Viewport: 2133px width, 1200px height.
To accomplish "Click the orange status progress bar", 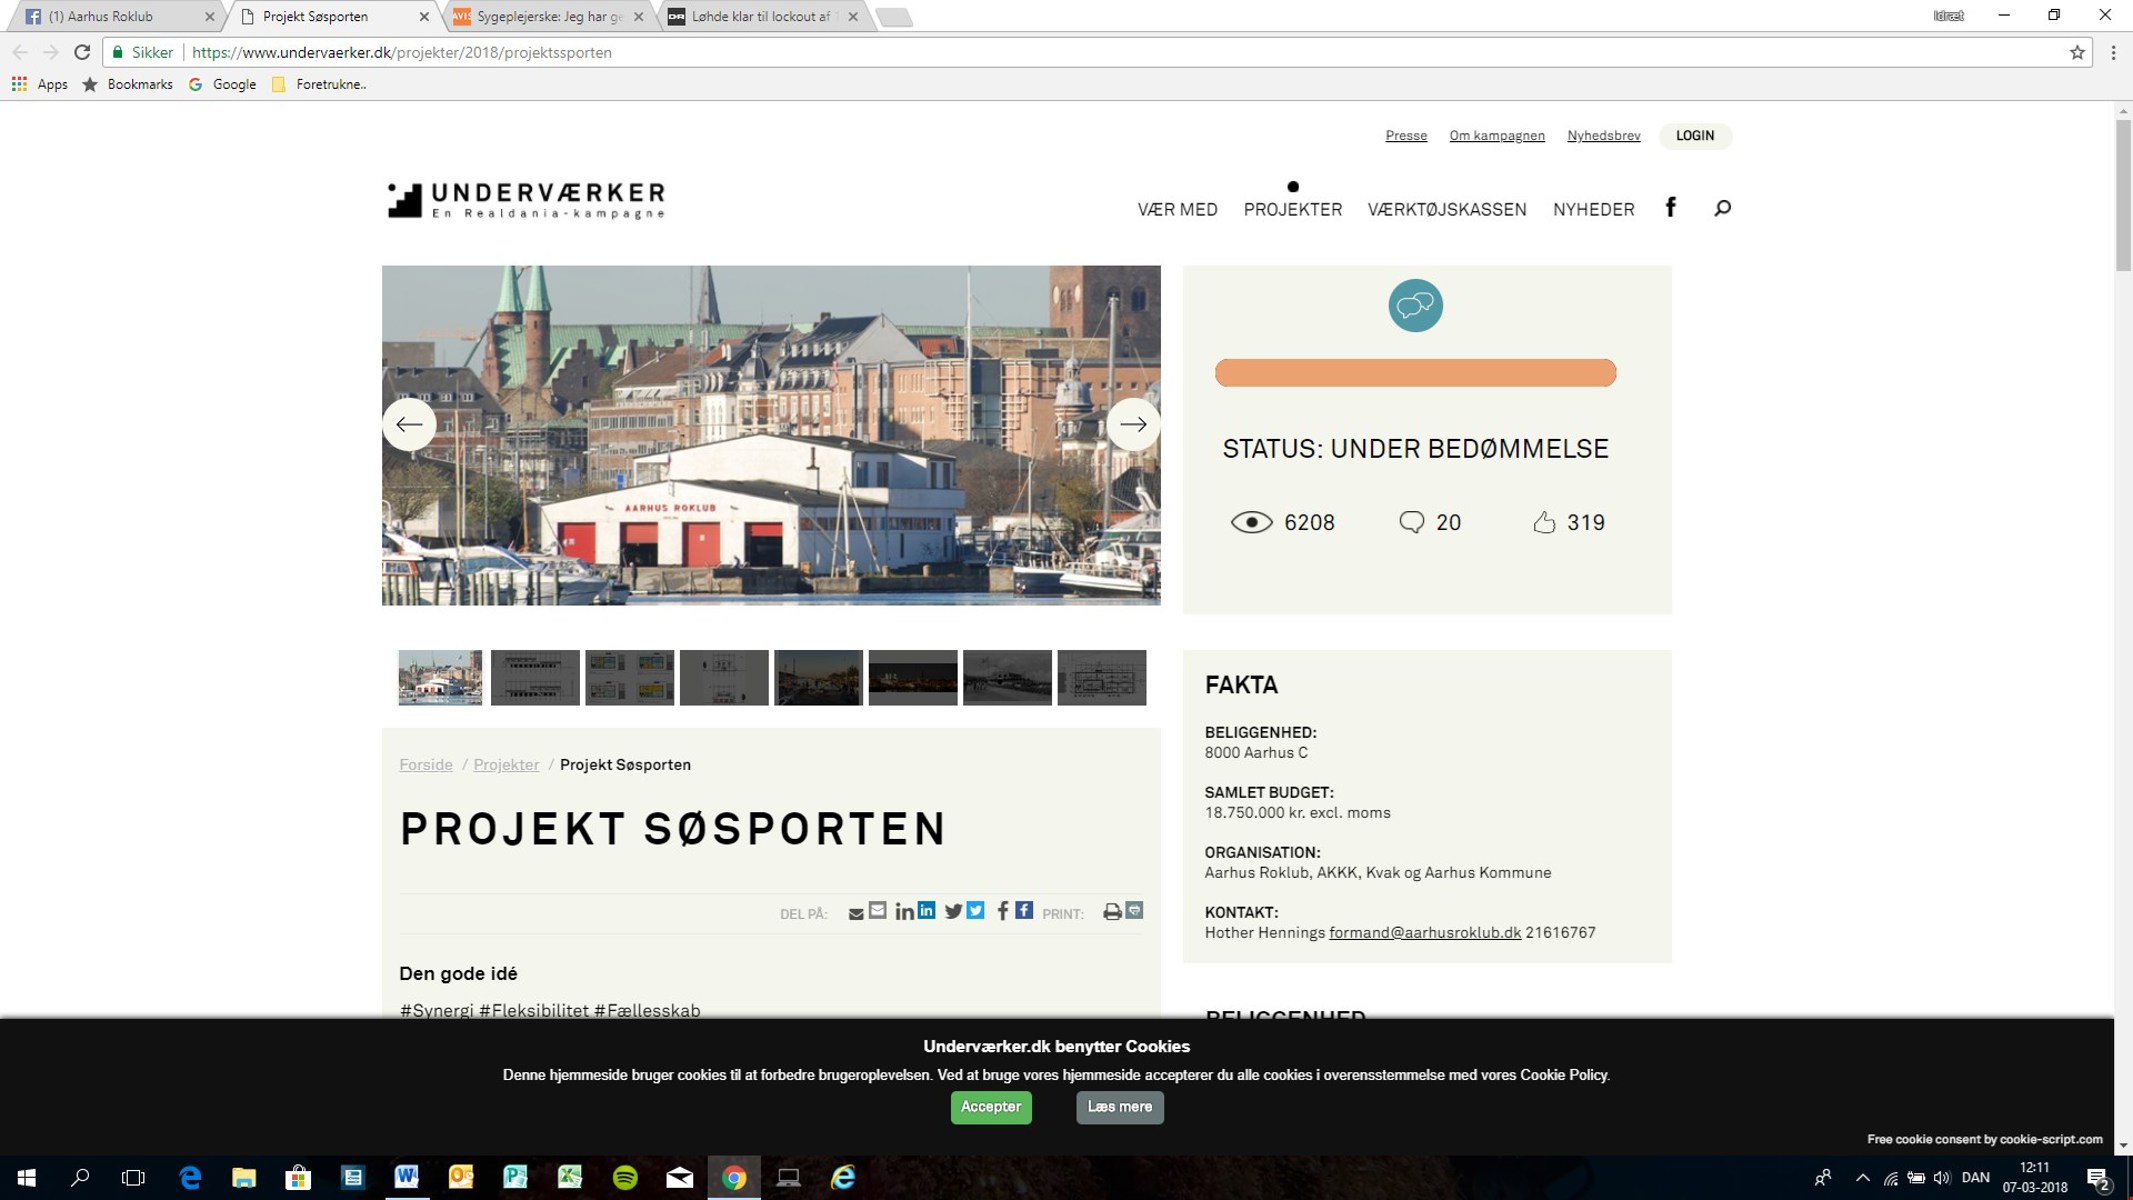I will point(1415,373).
